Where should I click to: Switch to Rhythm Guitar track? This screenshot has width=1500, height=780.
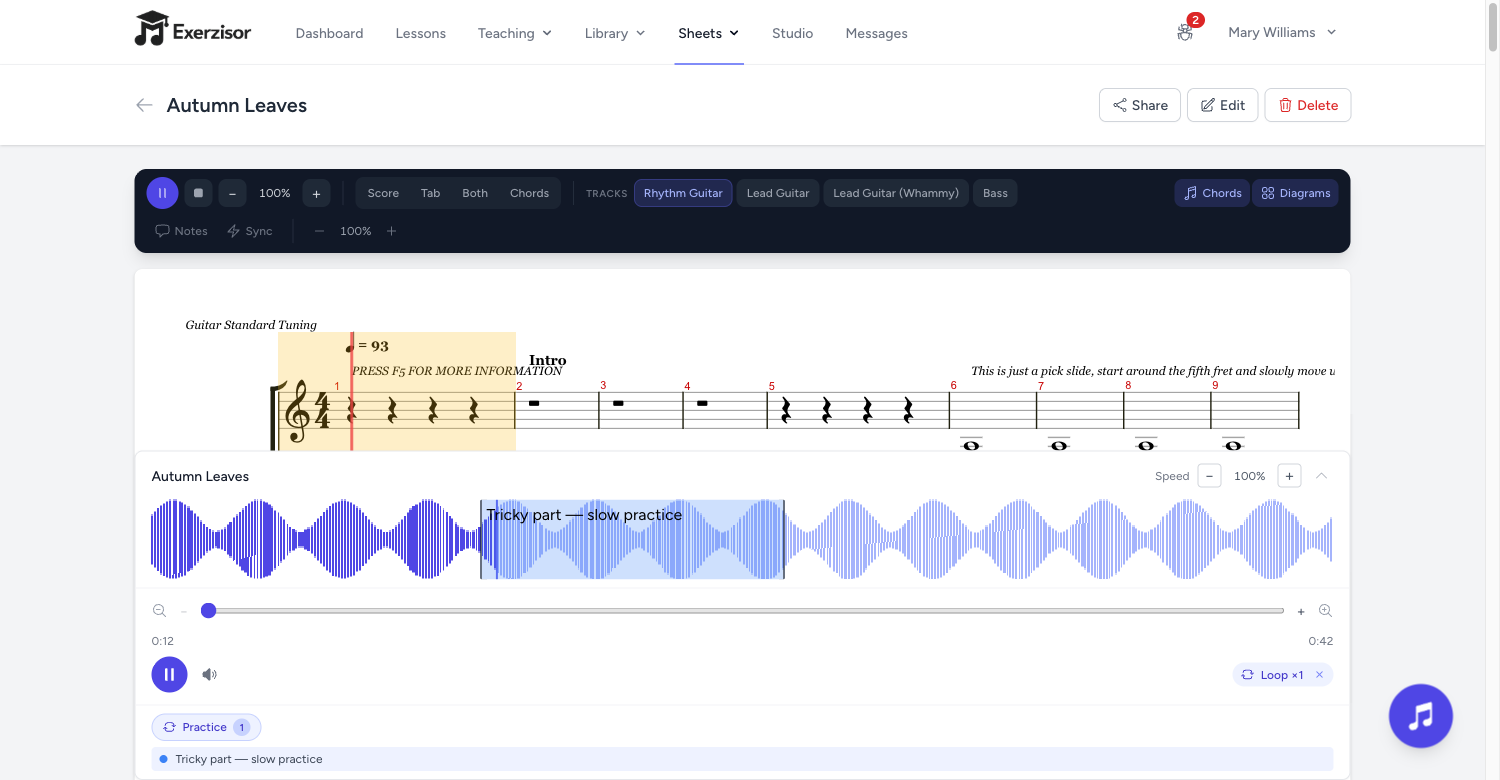(x=683, y=193)
